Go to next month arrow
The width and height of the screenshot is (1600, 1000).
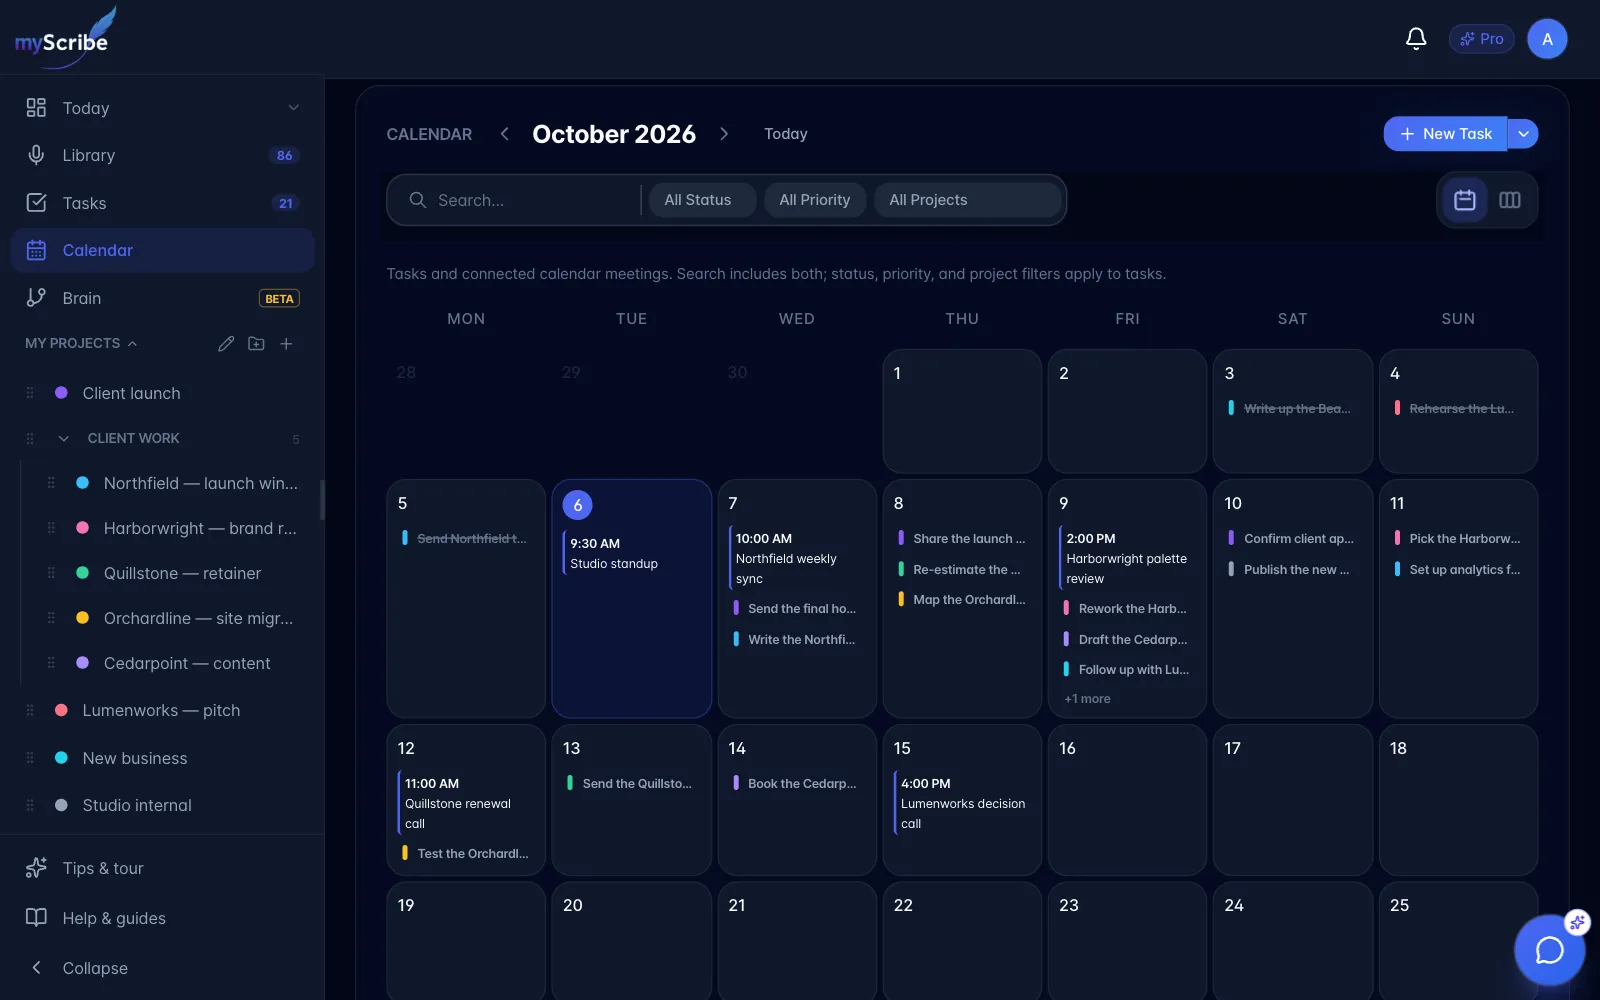coord(724,134)
